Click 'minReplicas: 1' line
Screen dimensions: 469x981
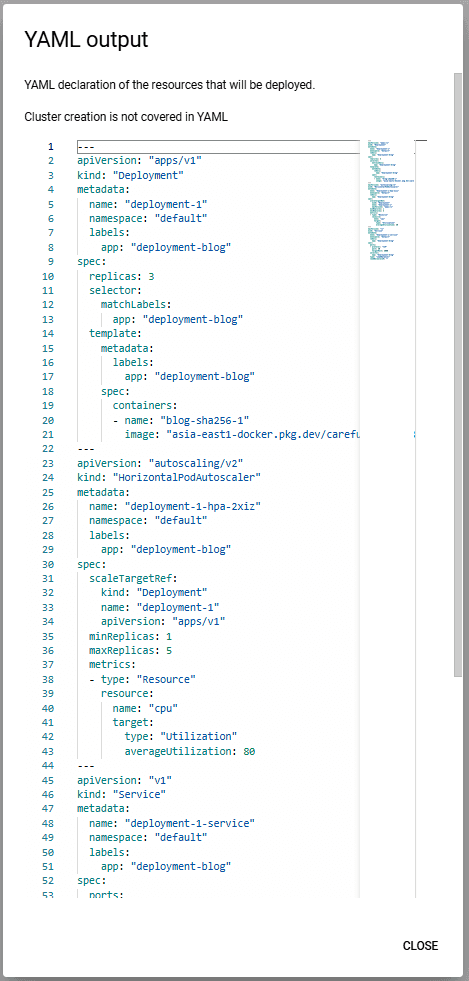tap(130, 636)
